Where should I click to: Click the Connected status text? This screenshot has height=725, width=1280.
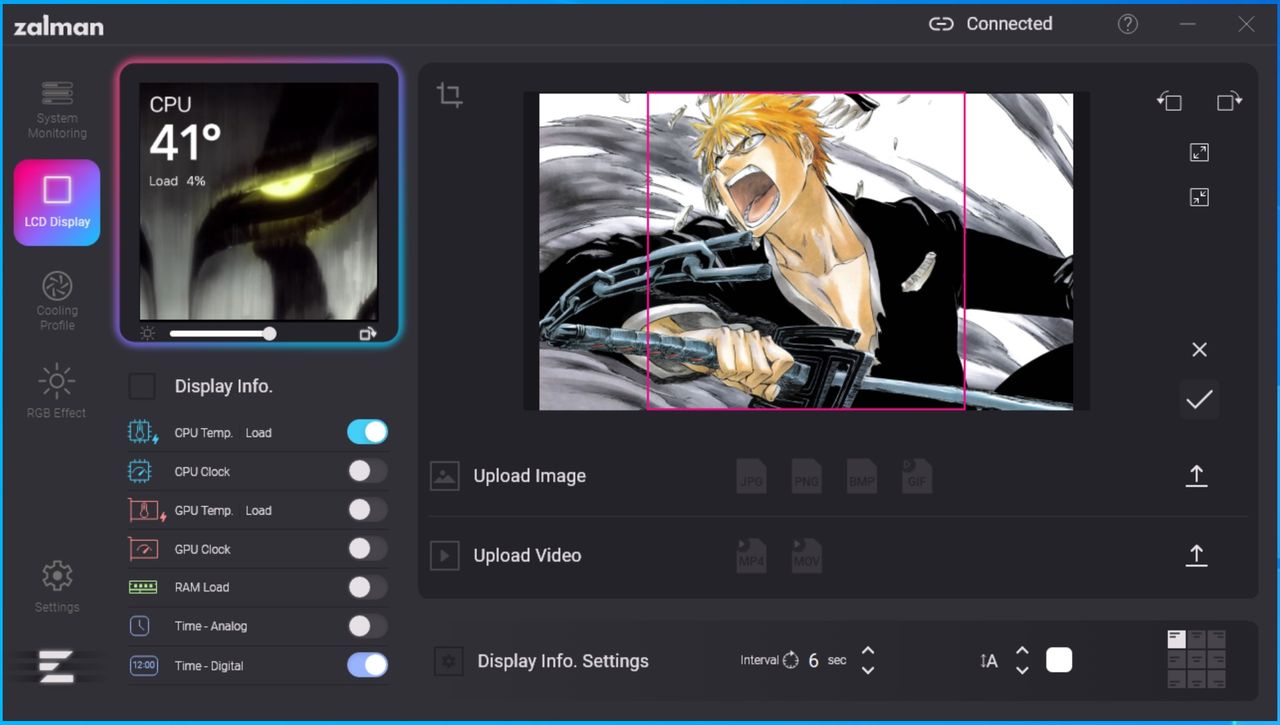pos(1009,24)
